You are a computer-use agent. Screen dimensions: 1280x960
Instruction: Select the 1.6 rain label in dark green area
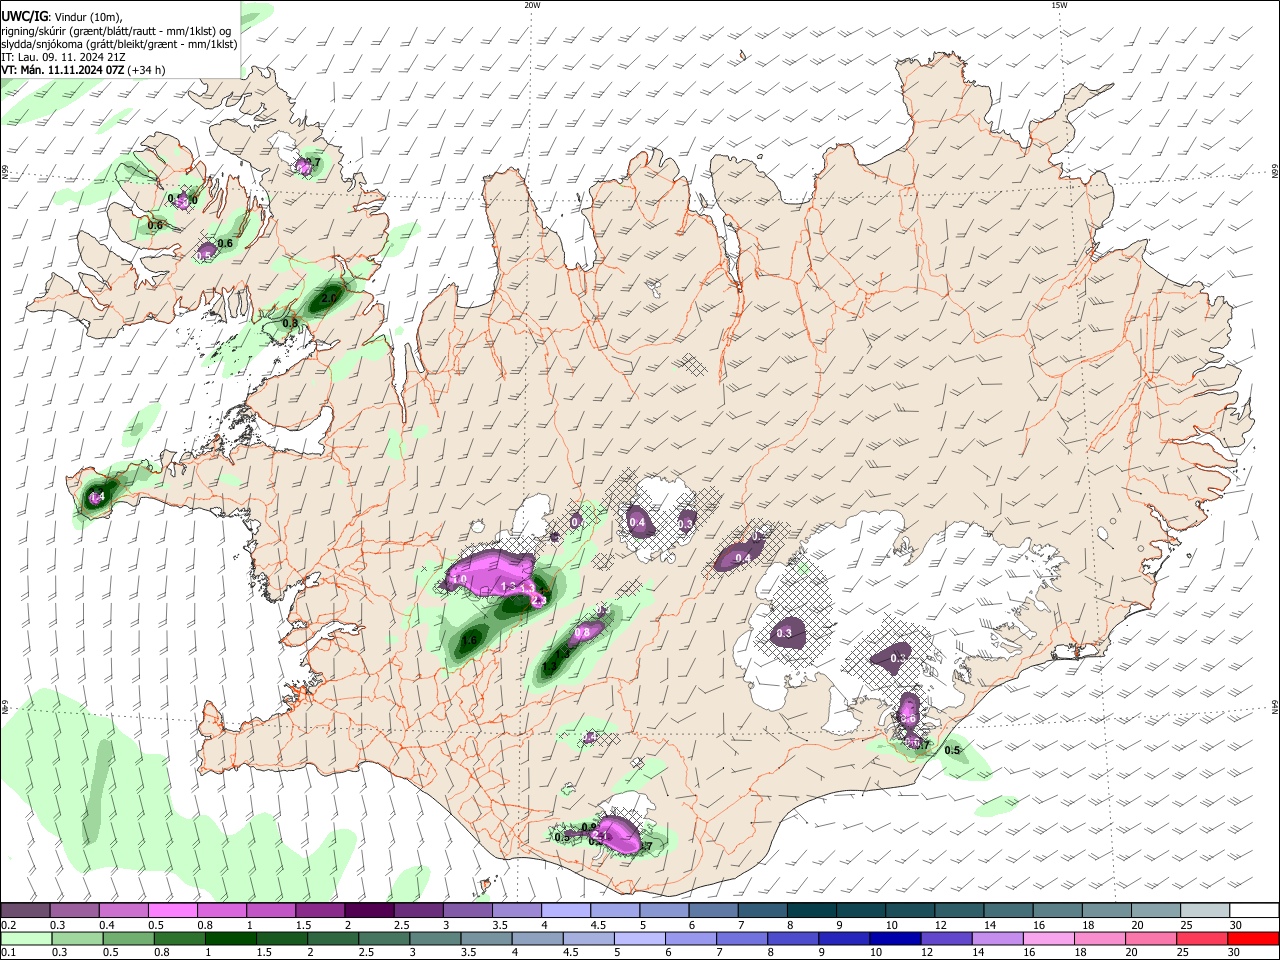coord(469,640)
